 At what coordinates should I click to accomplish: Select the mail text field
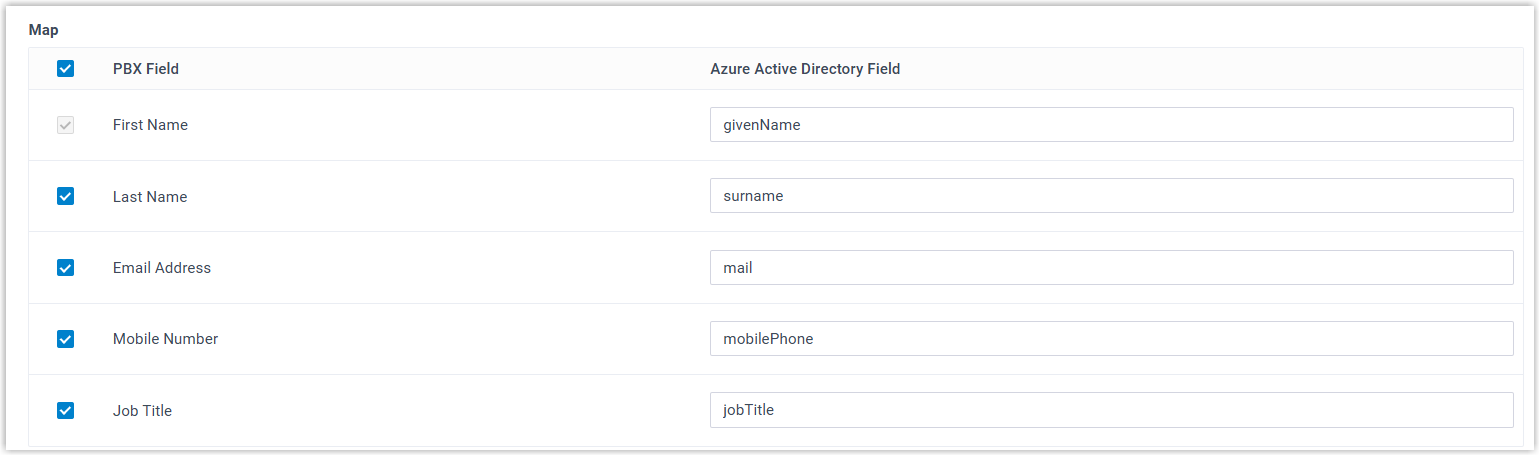1110,267
